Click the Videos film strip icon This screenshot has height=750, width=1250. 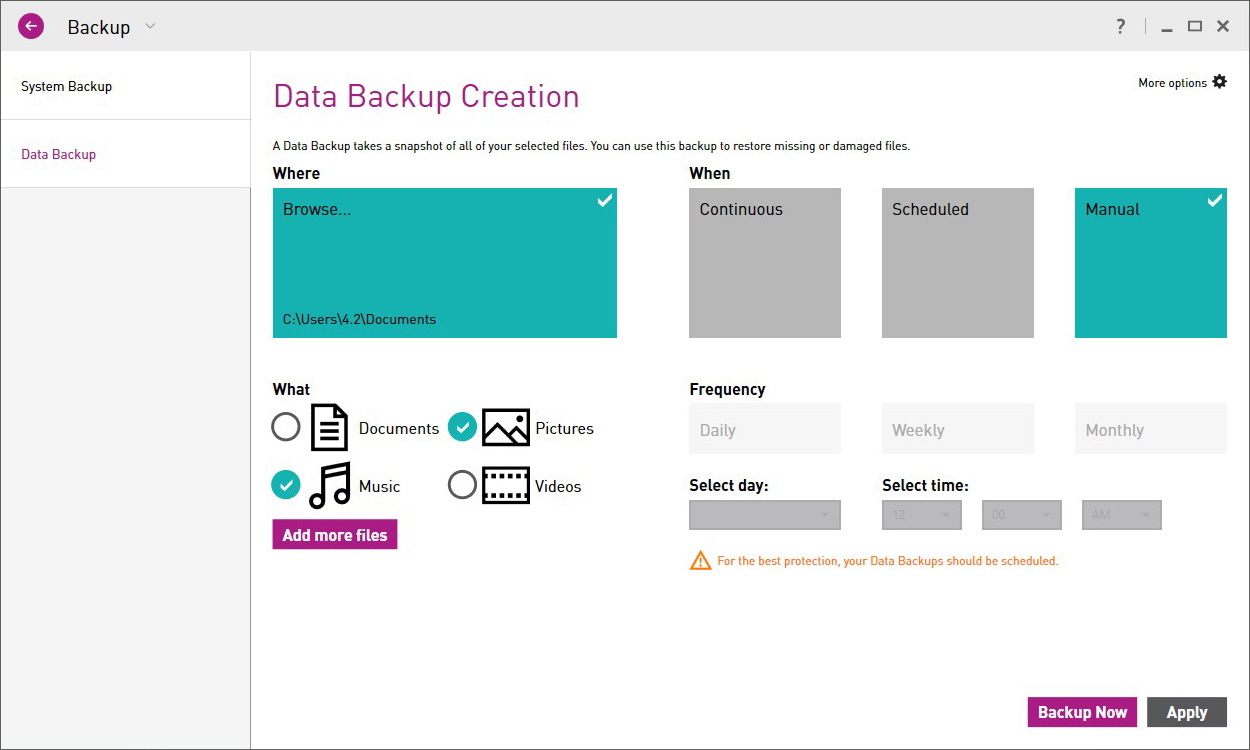coord(506,486)
